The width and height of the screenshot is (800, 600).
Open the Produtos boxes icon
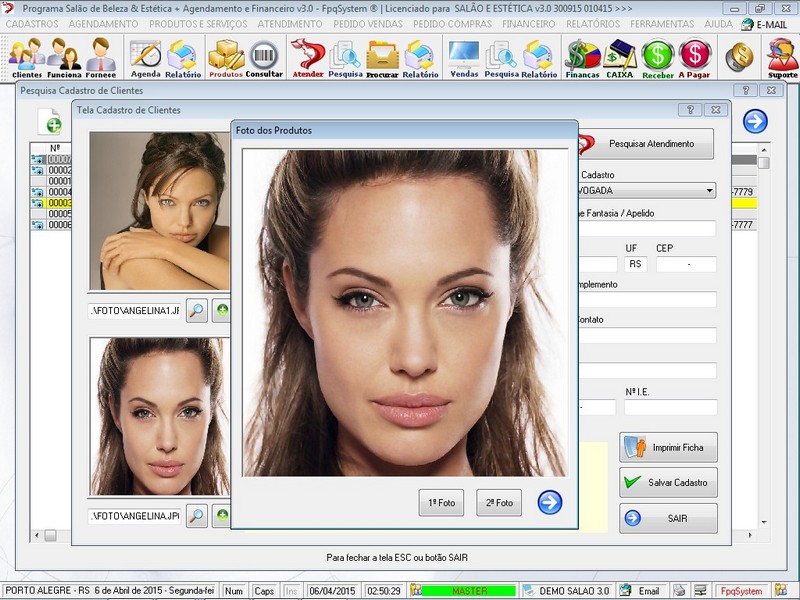(226, 58)
